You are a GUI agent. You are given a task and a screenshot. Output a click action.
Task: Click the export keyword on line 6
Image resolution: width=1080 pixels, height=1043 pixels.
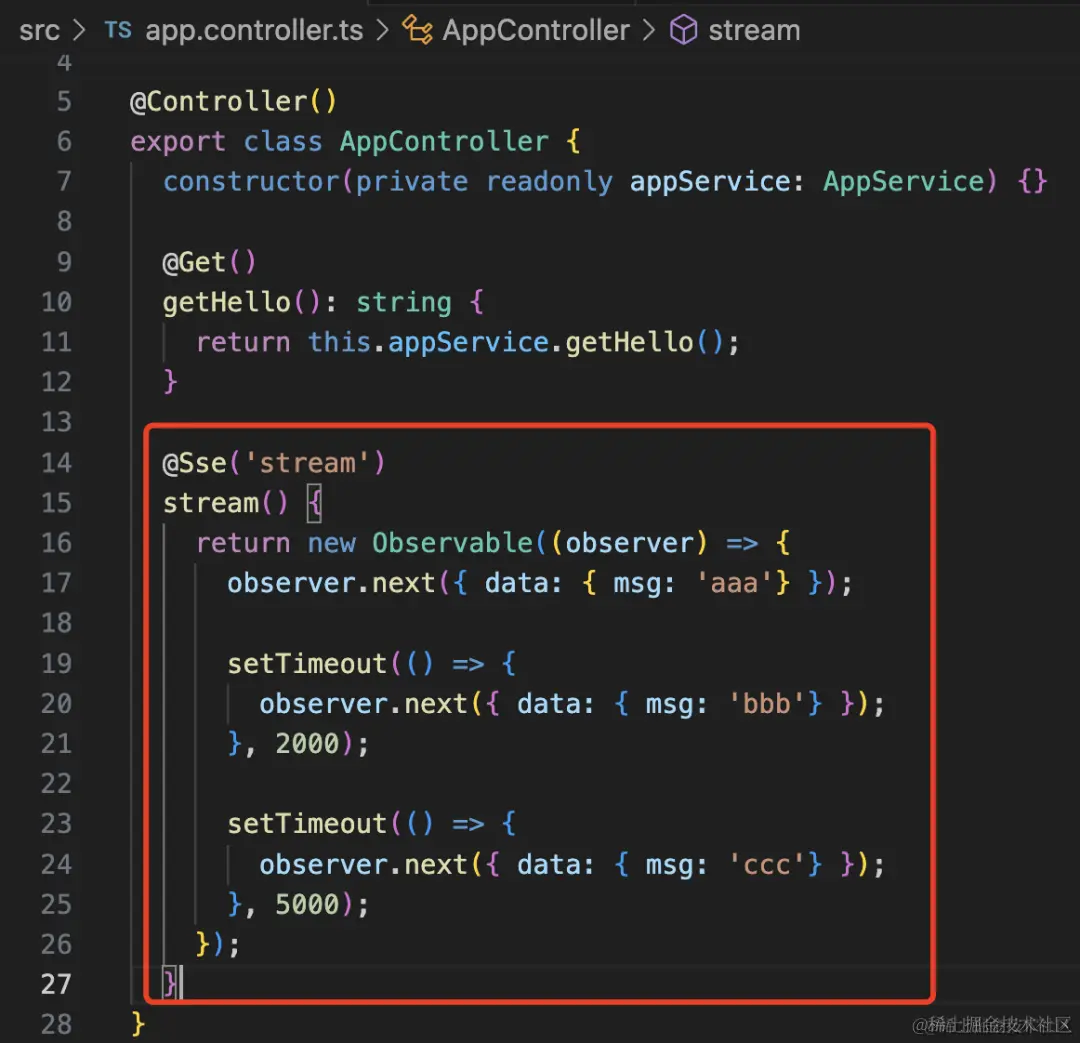pos(178,142)
